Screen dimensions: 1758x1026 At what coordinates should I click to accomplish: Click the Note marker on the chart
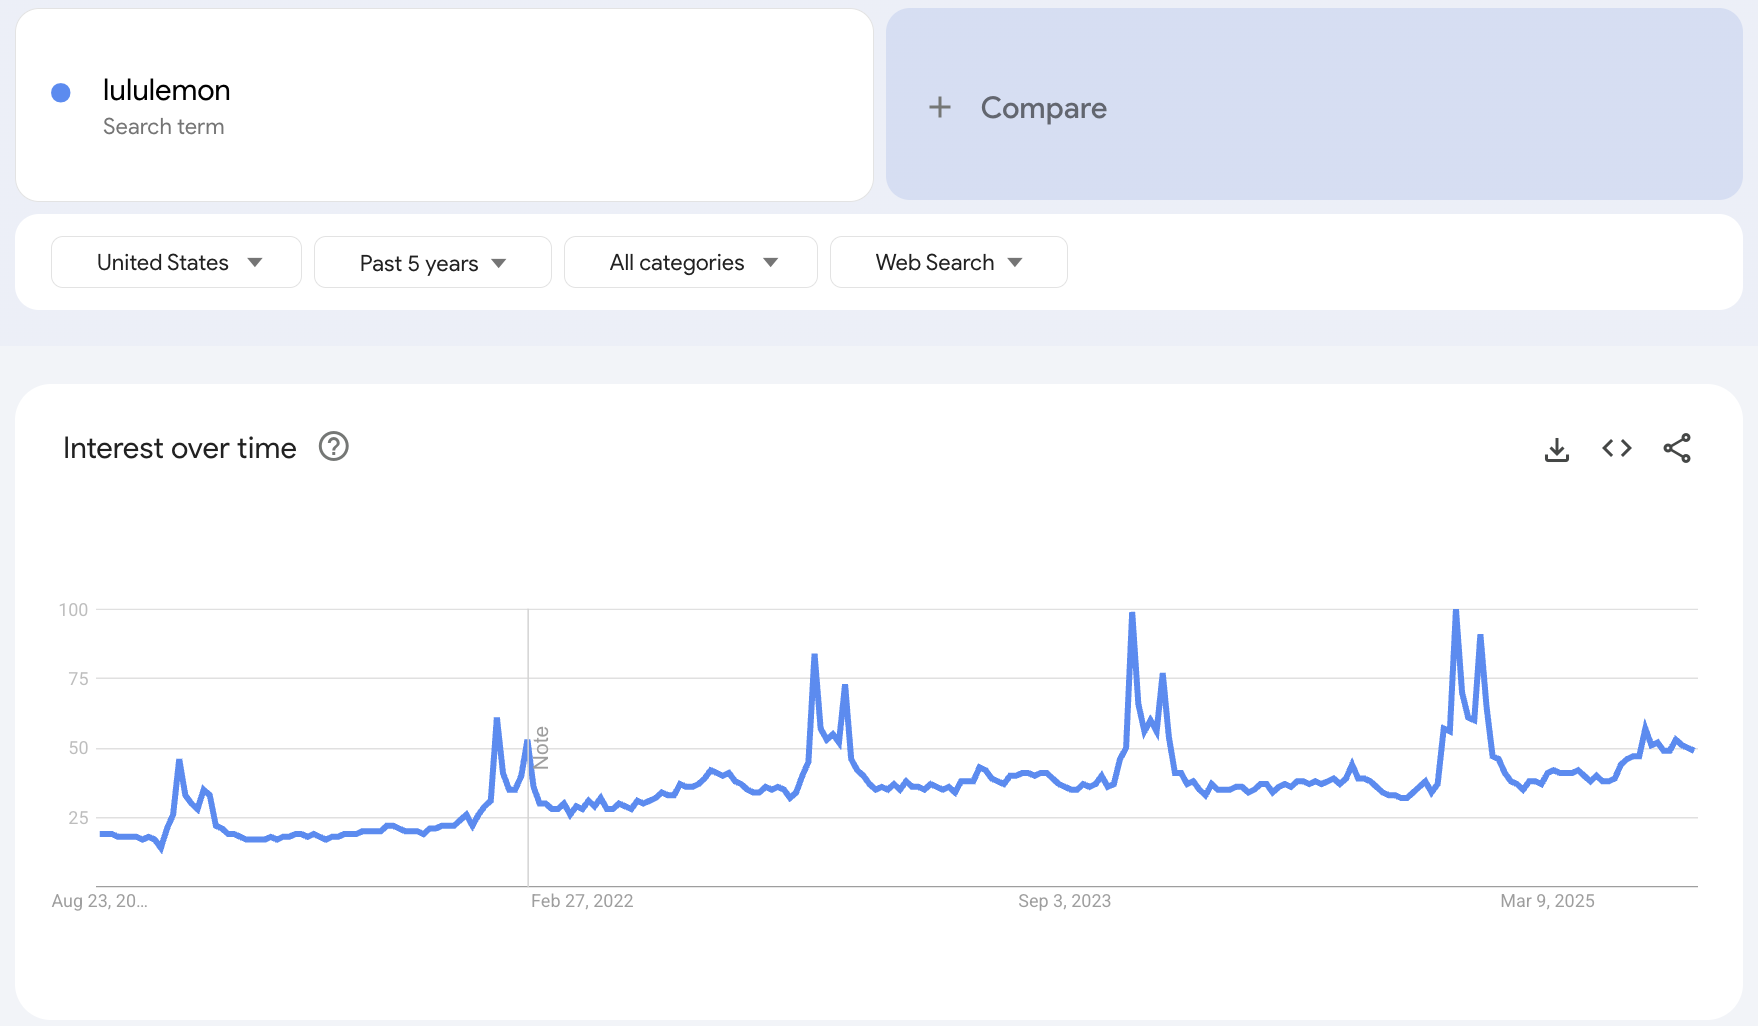(541, 748)
